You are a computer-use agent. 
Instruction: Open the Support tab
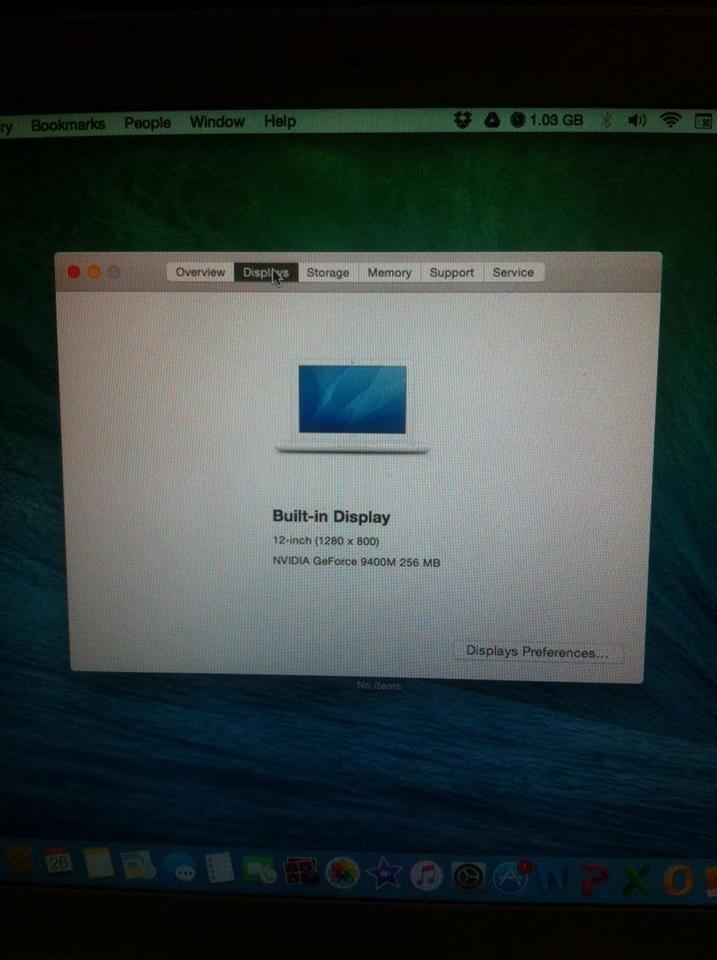pyautogui.click(x=452, y=272)
